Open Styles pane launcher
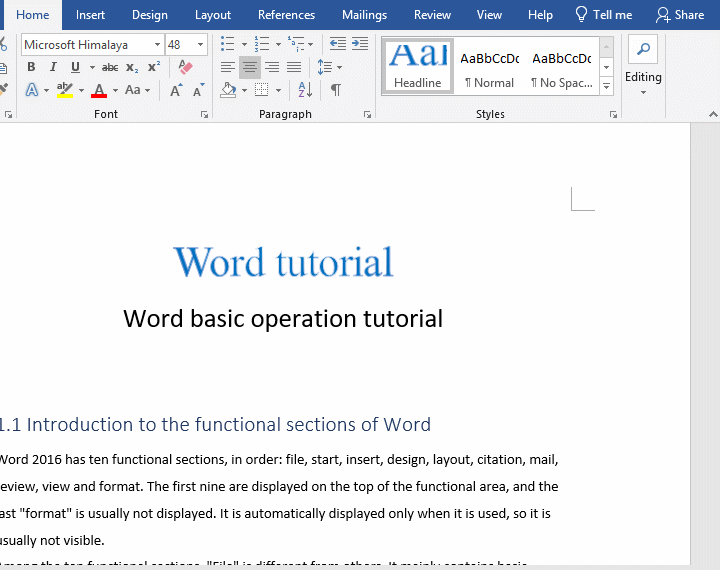Viewport: 720px width, 570px height. click(x=613, y=115)
